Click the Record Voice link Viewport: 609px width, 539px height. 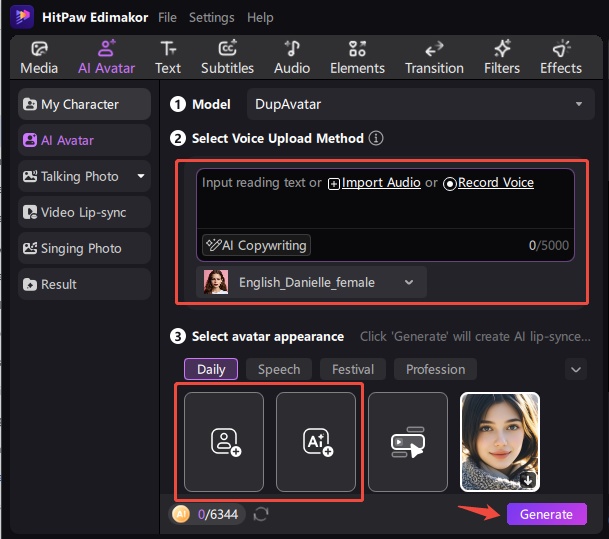489,183
